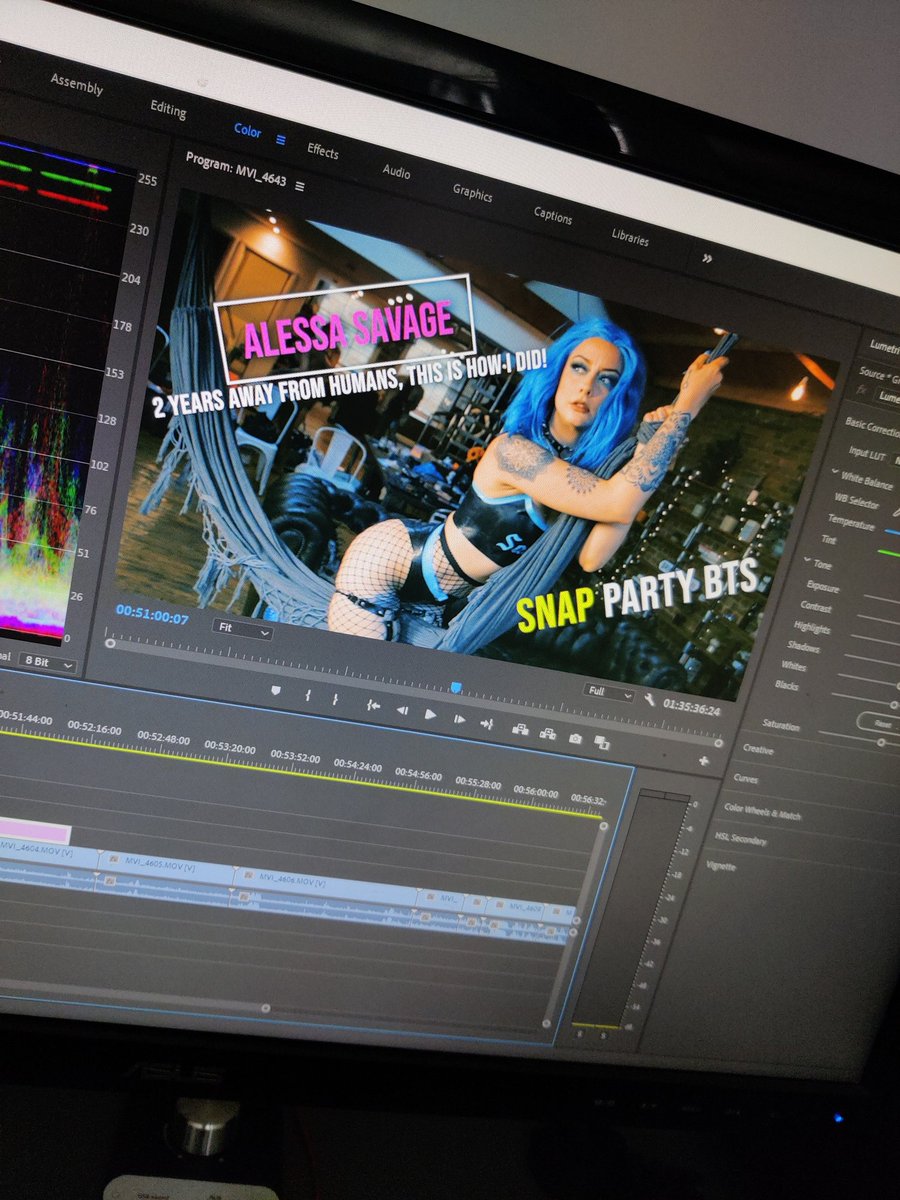Play the program monitor video
The width and height of the screenshot is (900, 1200).
[430, 714]
